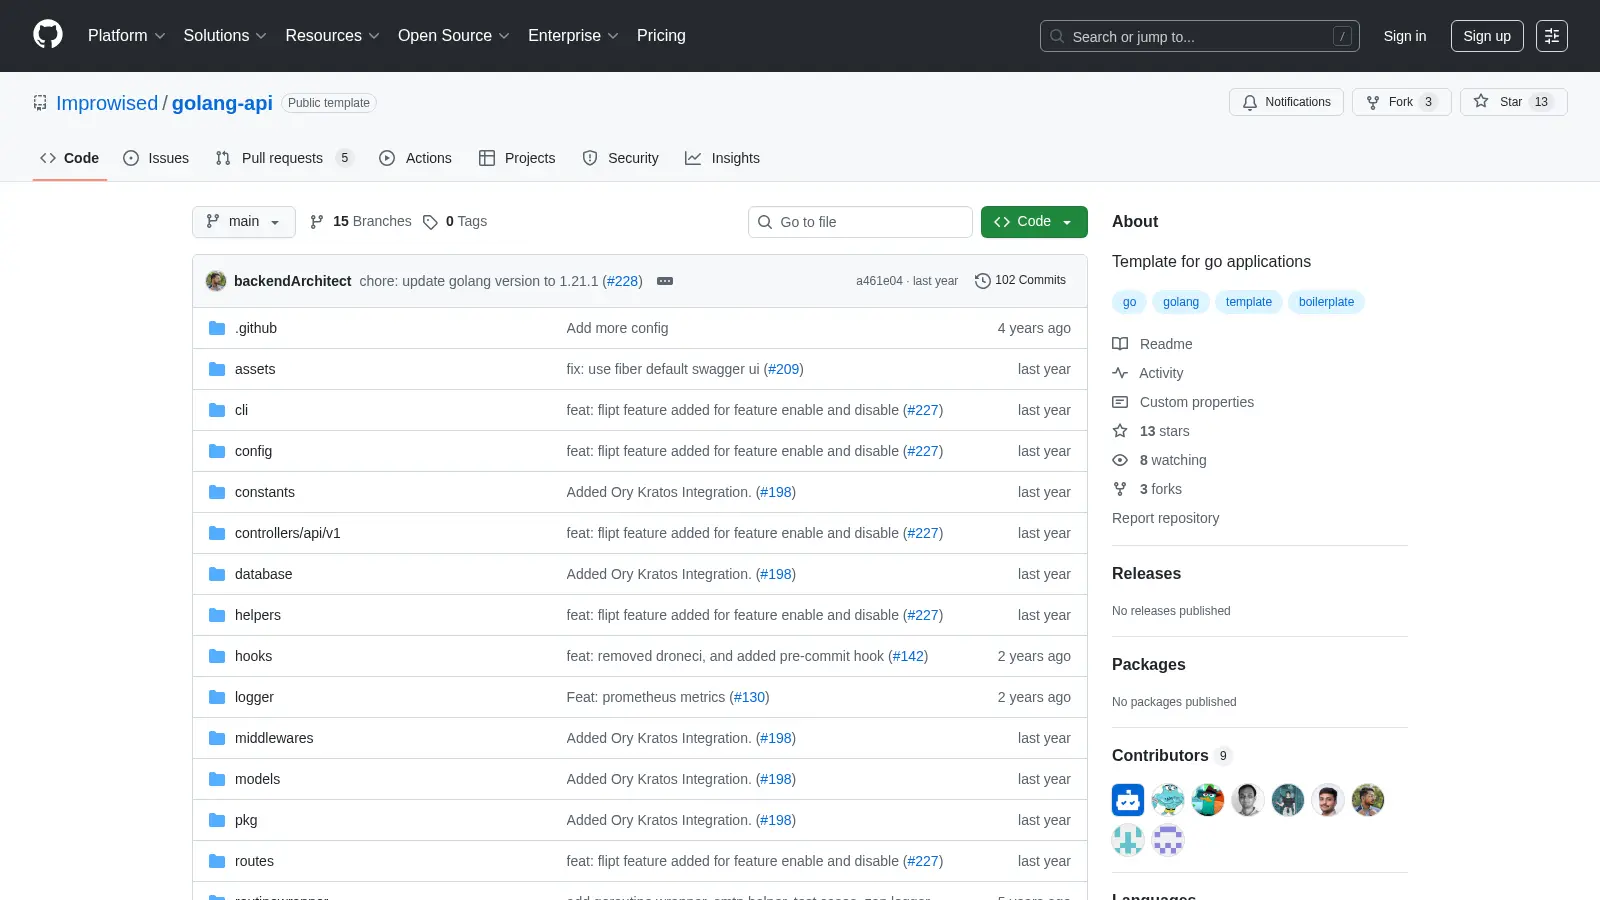Expand the Platform menu
The image size is (1600, 900).
coord(126,35)
